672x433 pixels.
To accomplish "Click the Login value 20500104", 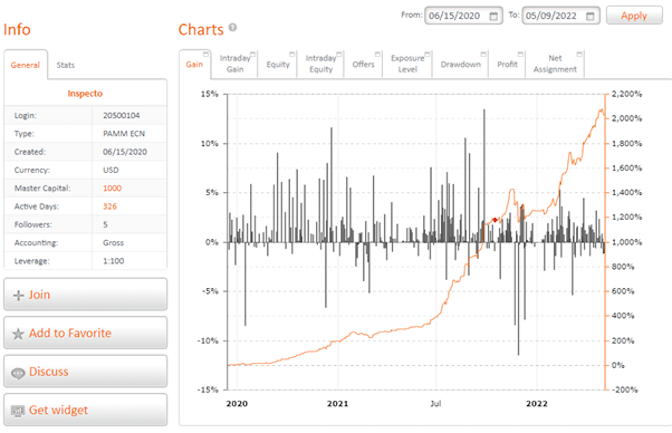I will 121,115.
